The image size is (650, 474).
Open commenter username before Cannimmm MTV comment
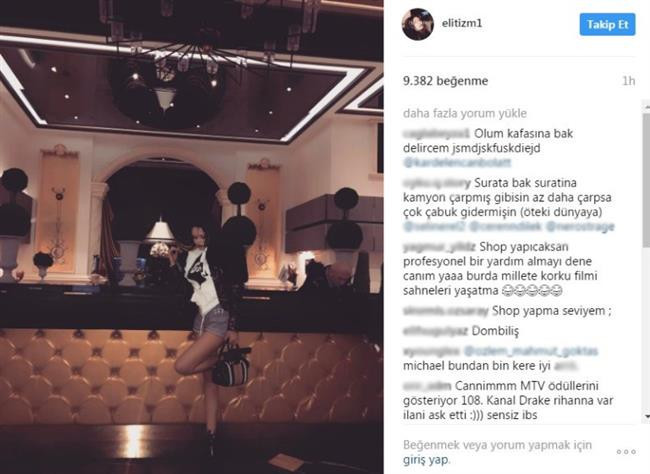(x=427, y=386)
